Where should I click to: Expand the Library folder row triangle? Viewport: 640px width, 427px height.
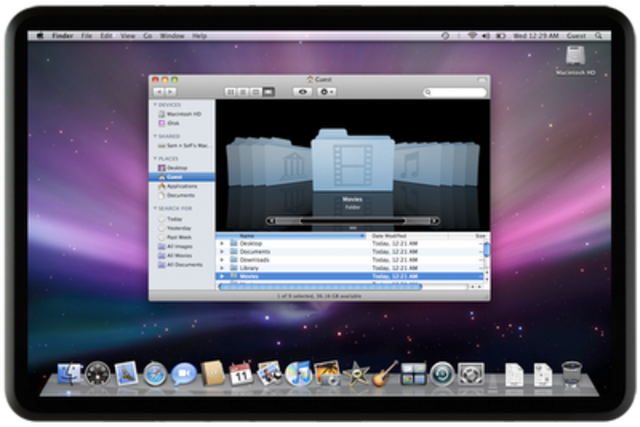click(x=222, y=268)
